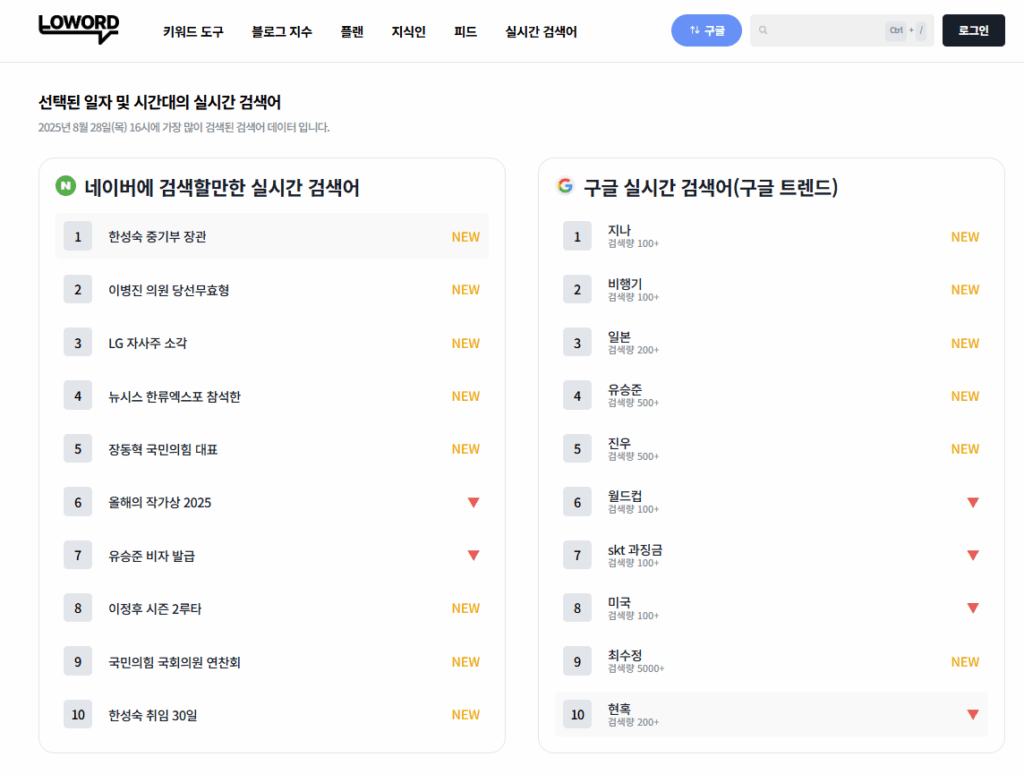Click the rank badge 1 next to 한성숙 중기부 장관
This screenshot has width=1024, height=774.
(x=78, y=236)
